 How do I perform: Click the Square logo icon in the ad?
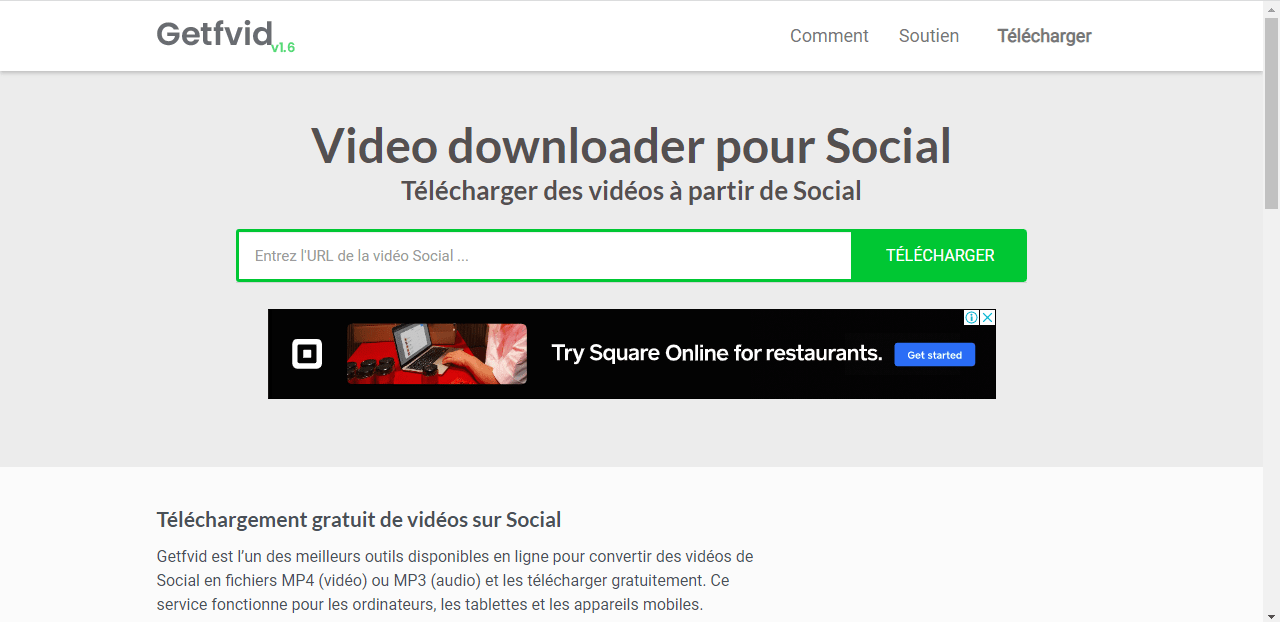tap(307, 354)
